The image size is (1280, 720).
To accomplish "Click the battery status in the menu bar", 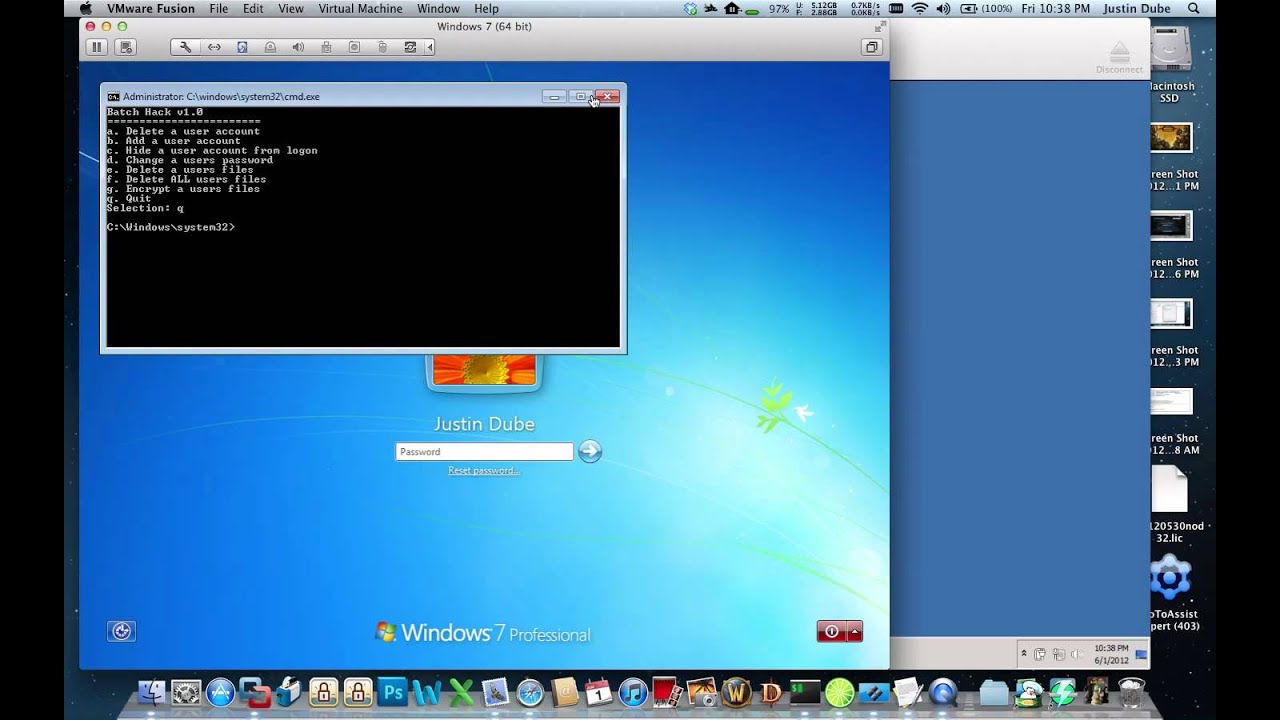I will [986, 8].
